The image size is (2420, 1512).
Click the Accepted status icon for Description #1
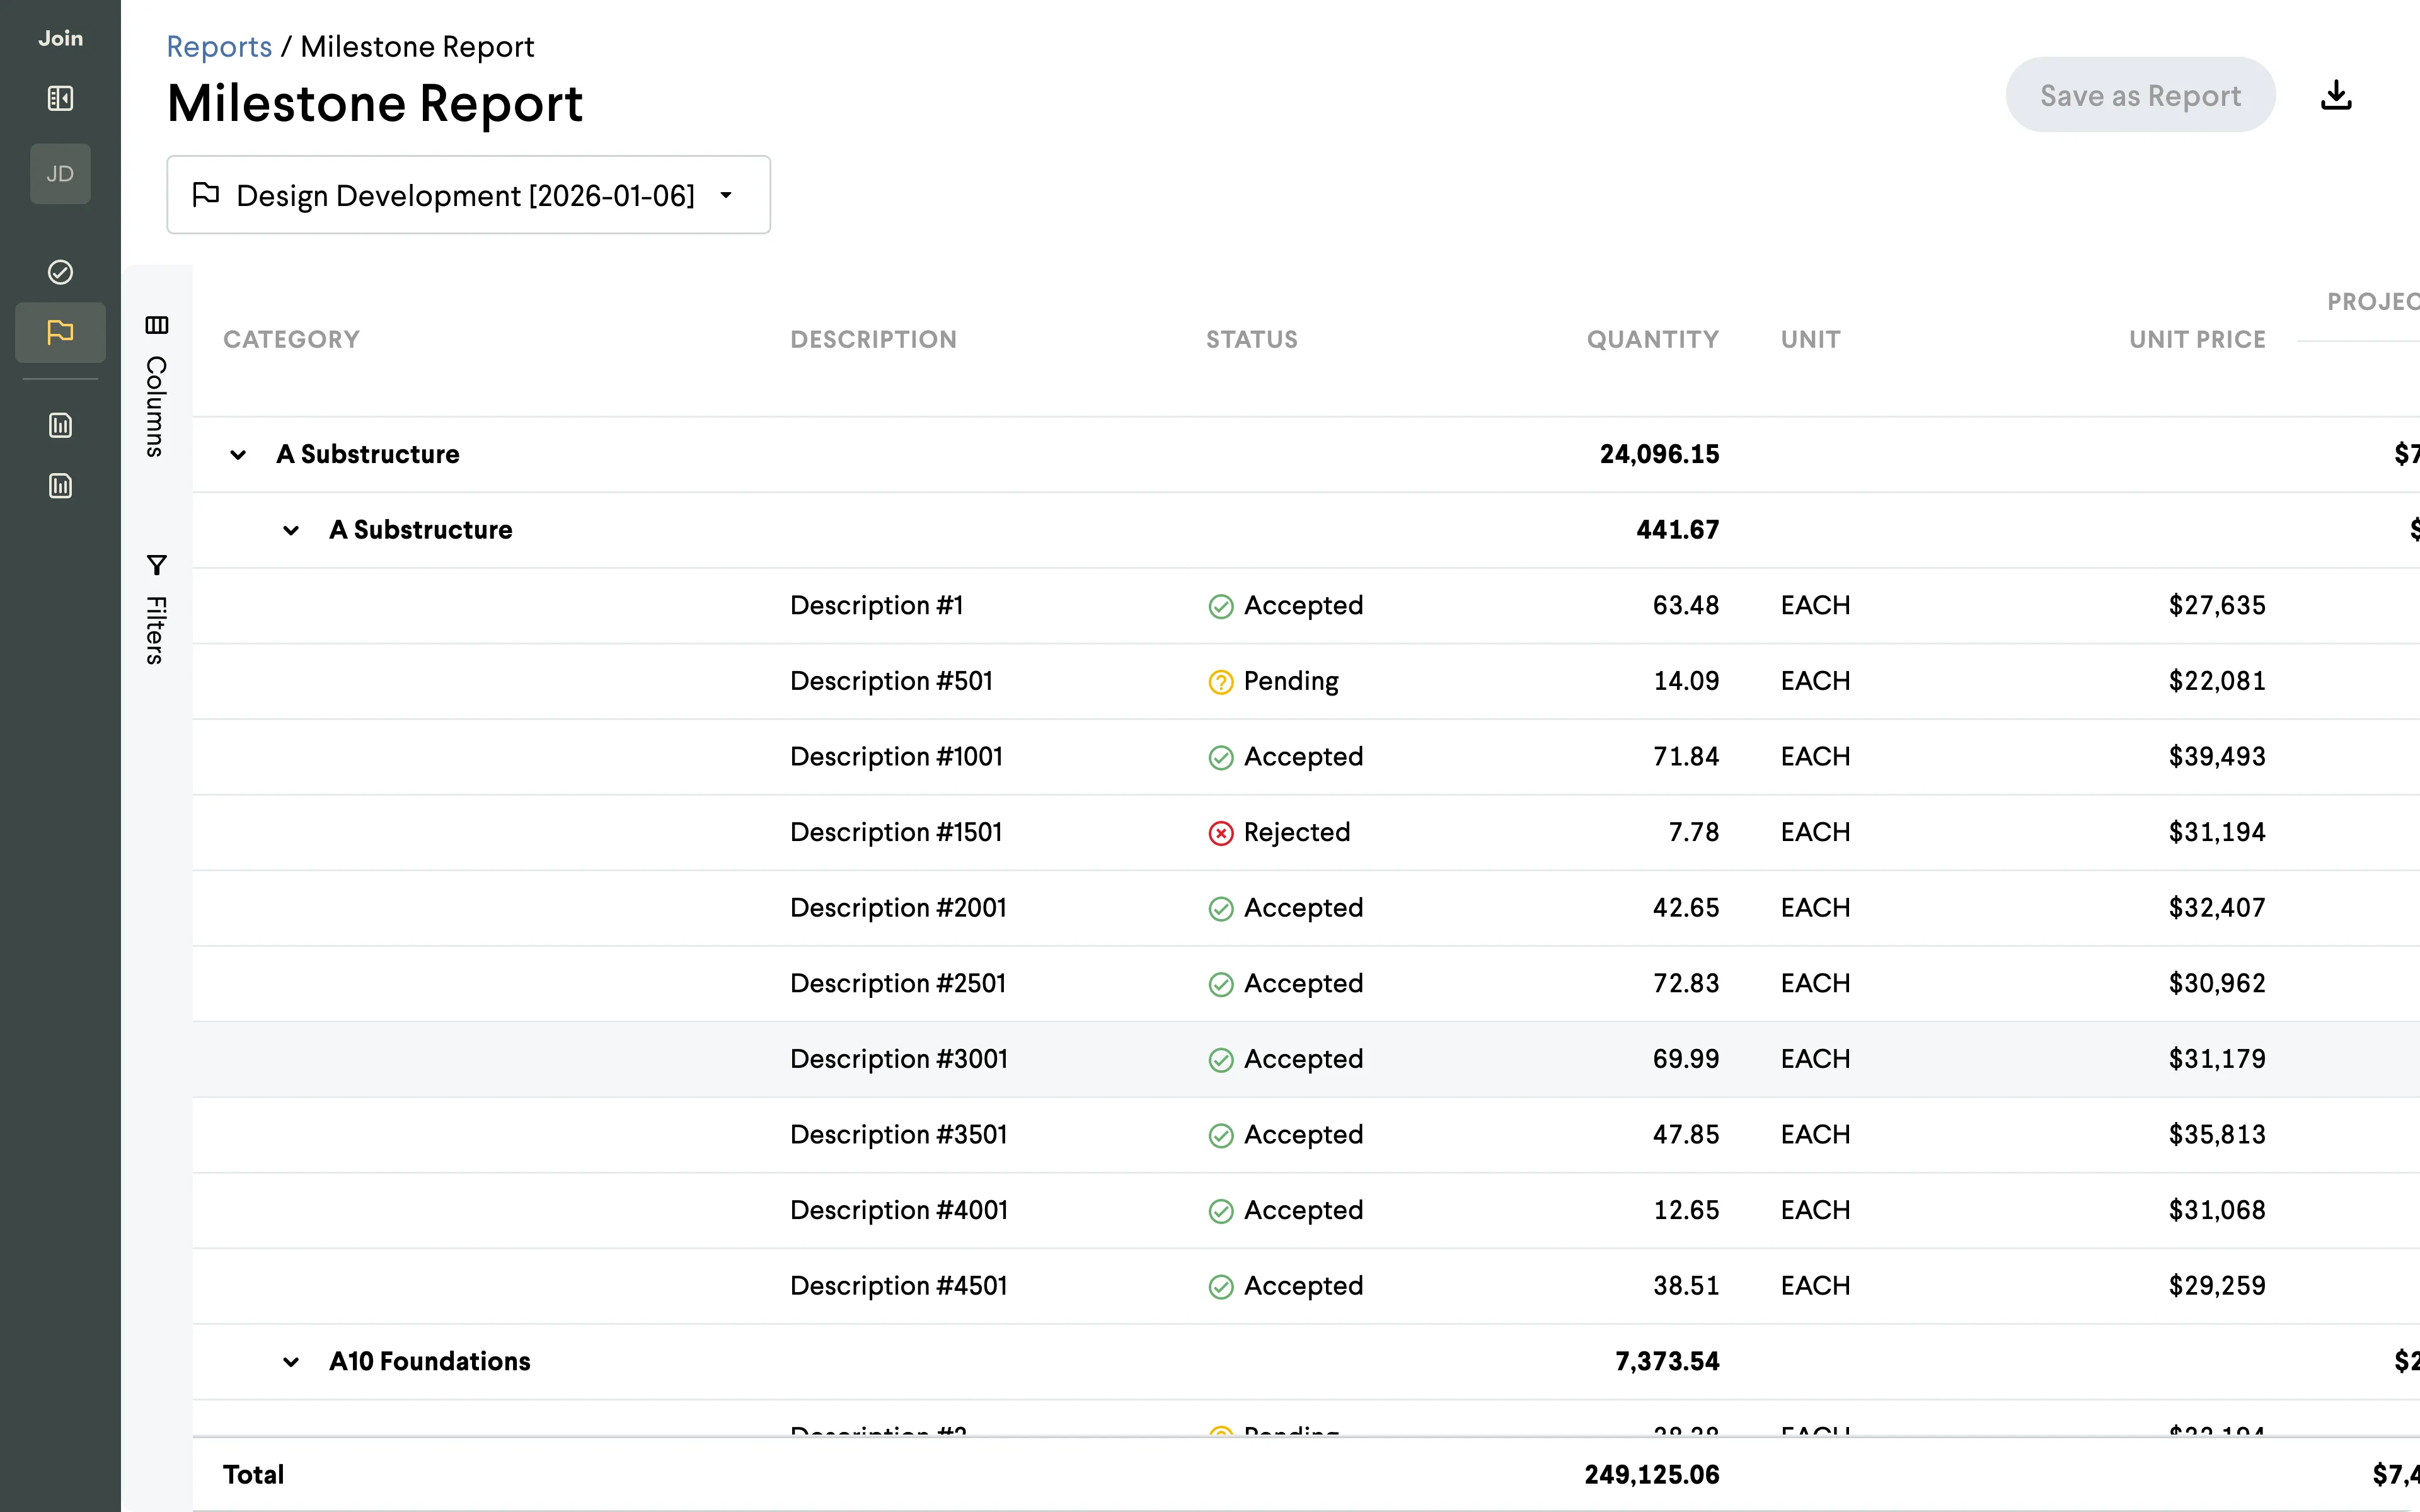tap(1221, 606)
